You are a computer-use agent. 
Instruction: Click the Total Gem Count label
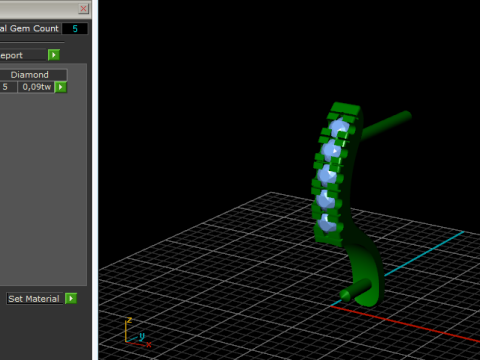click(x=29, y=29)
